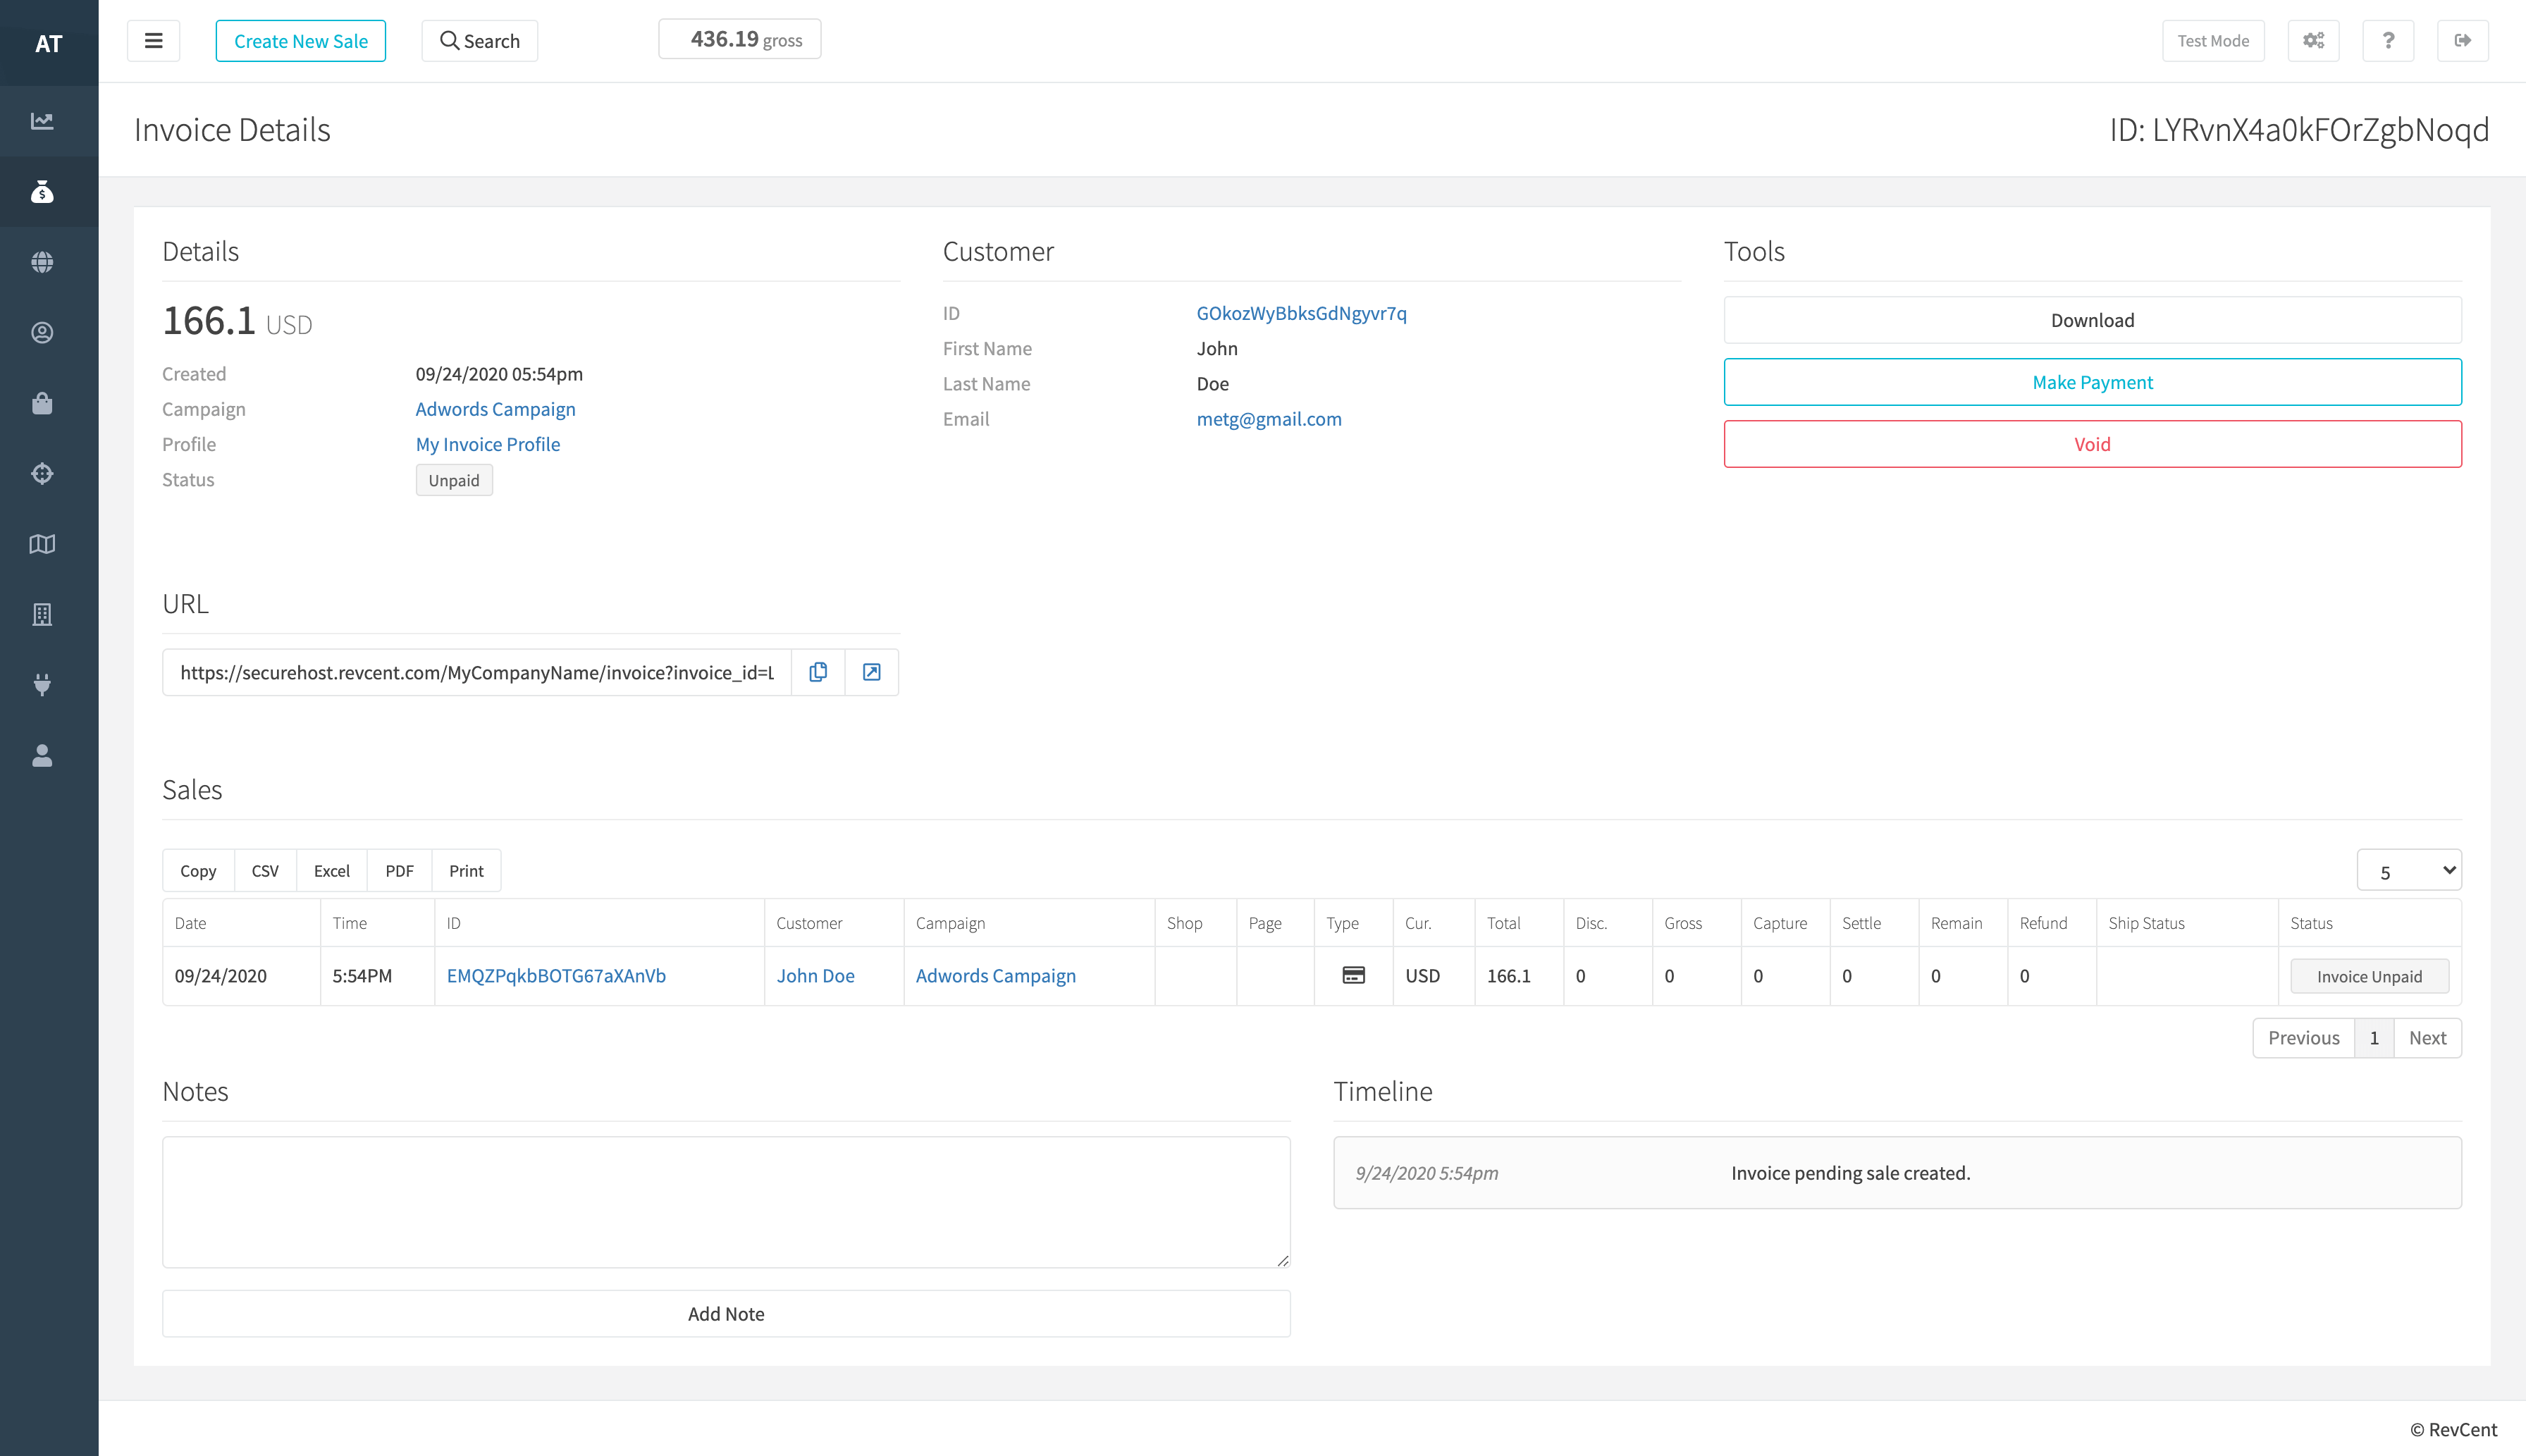2526x1456 pixels.
Task: Click the Void invoice button
Action: pyautogui.click(x=2091, y=444)
